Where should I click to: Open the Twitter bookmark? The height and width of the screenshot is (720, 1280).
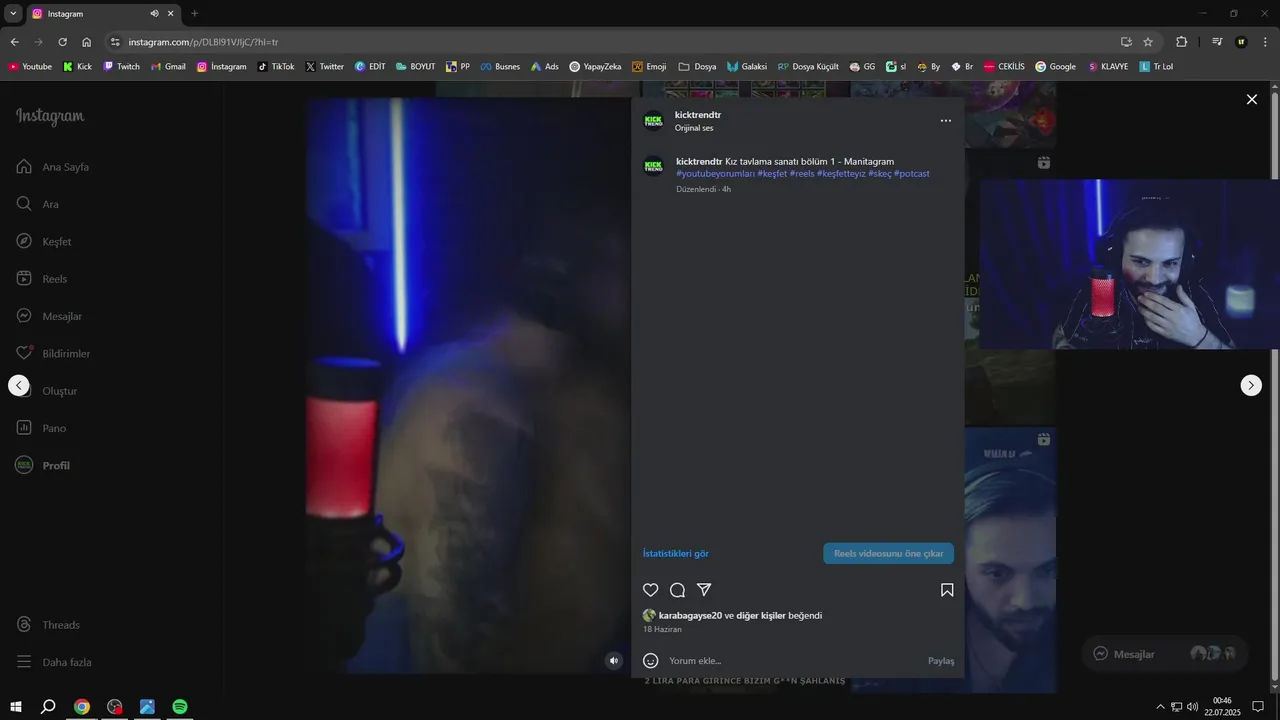pyautogui.click(x=324, y=67)
